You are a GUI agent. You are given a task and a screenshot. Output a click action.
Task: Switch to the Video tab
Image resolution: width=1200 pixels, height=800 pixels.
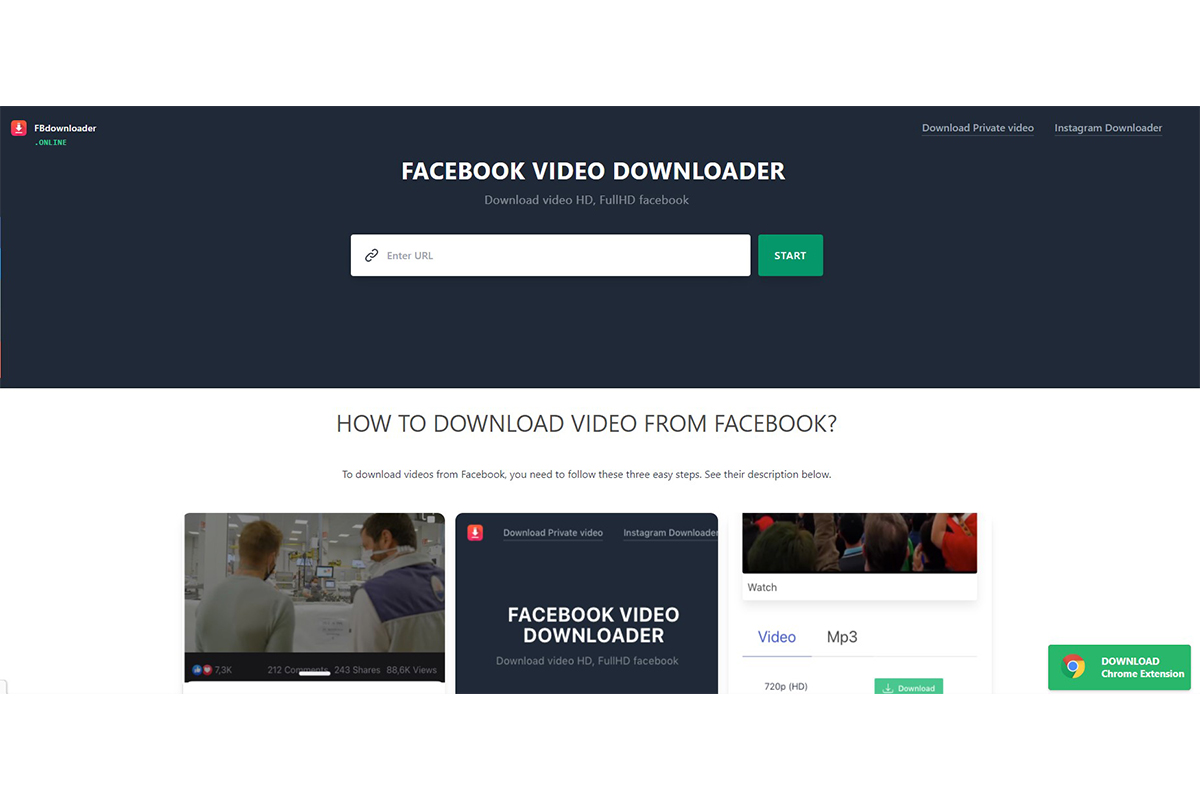coord(777,637)
